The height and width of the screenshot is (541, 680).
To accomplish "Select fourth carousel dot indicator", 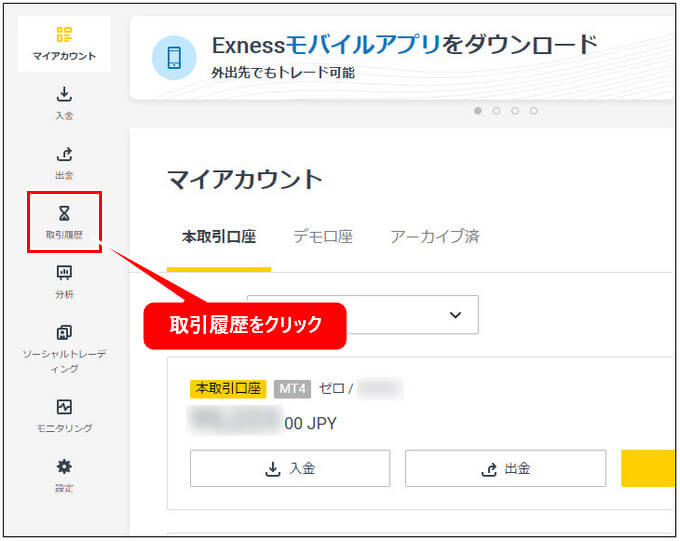I will (534, 111).
